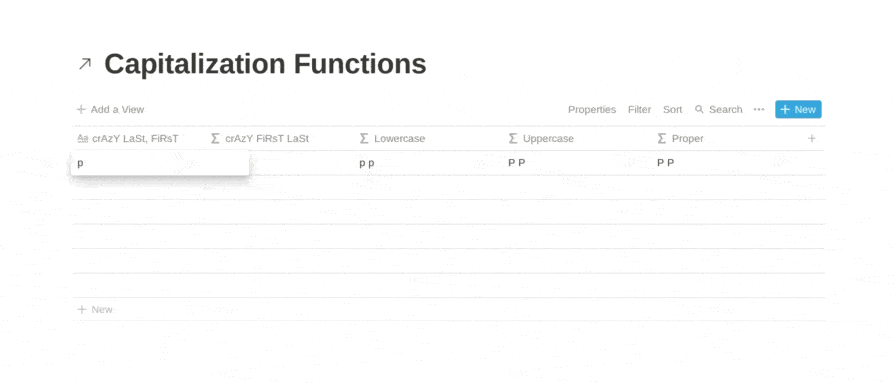Click the sigma icon of the Lowercase column
893x383 pixels.
click(364, 138)
